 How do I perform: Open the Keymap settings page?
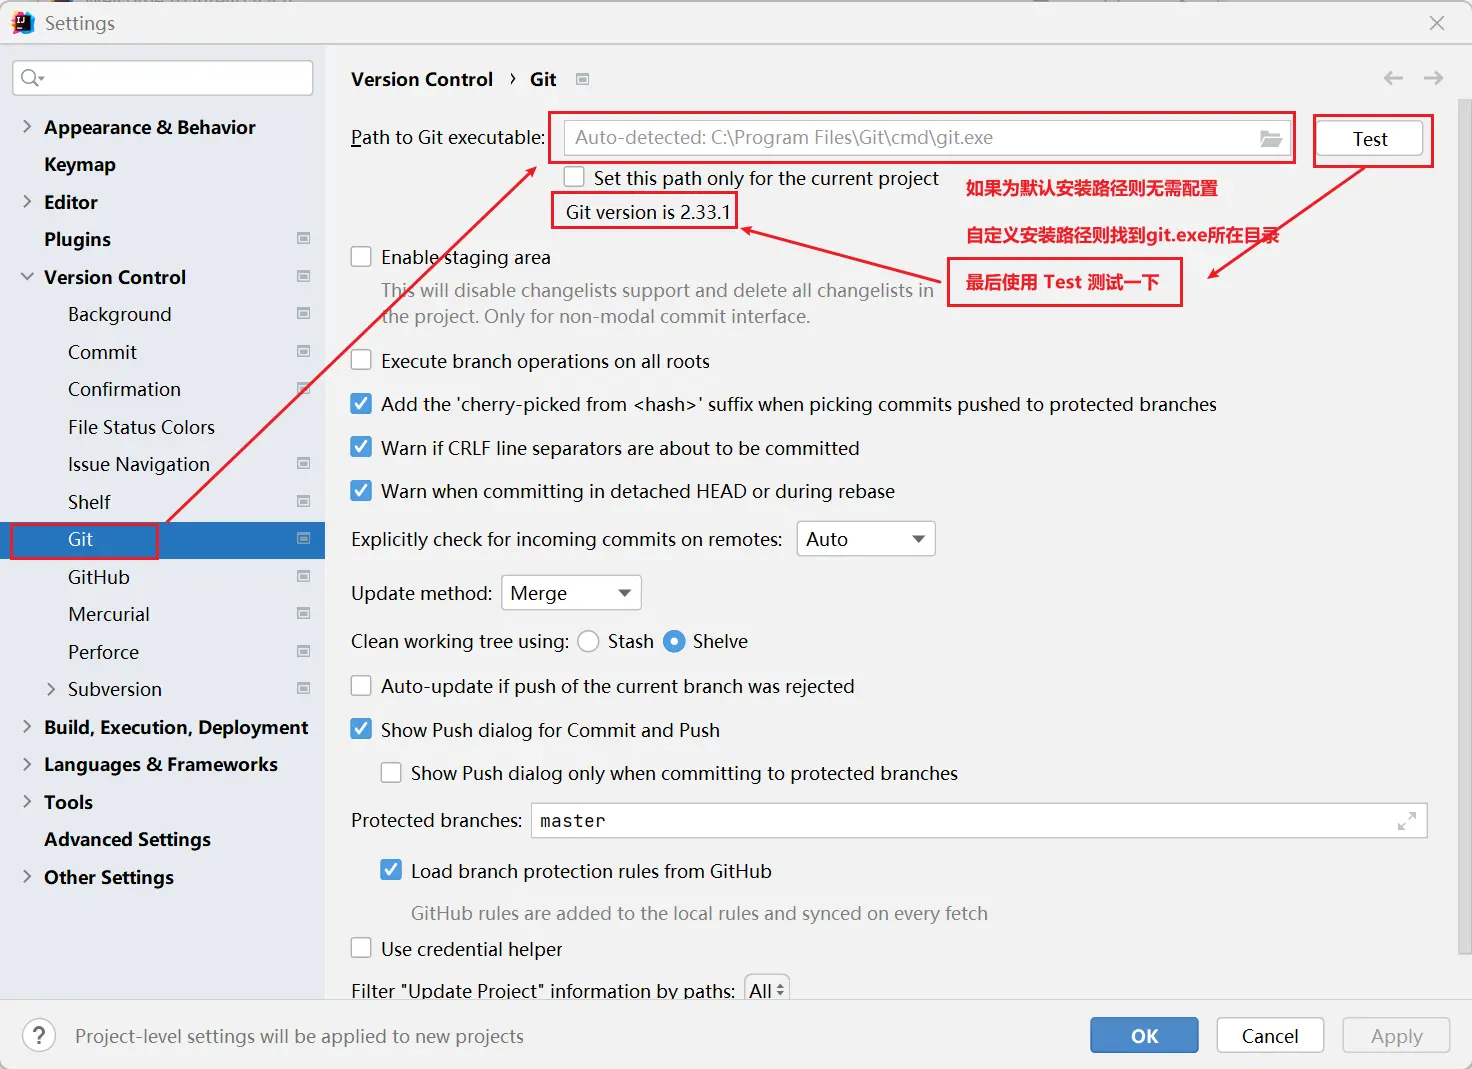[x=80, y=164]
